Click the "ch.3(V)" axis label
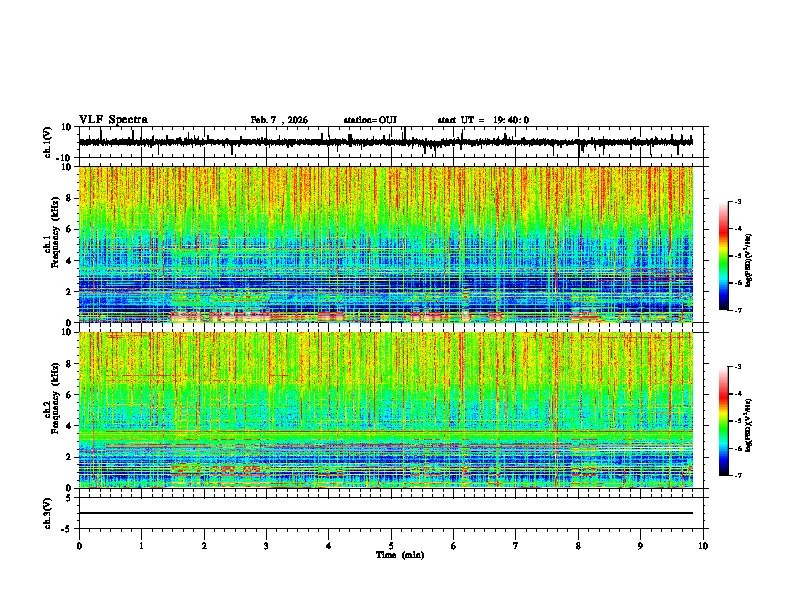 click(x=48, y=513)
